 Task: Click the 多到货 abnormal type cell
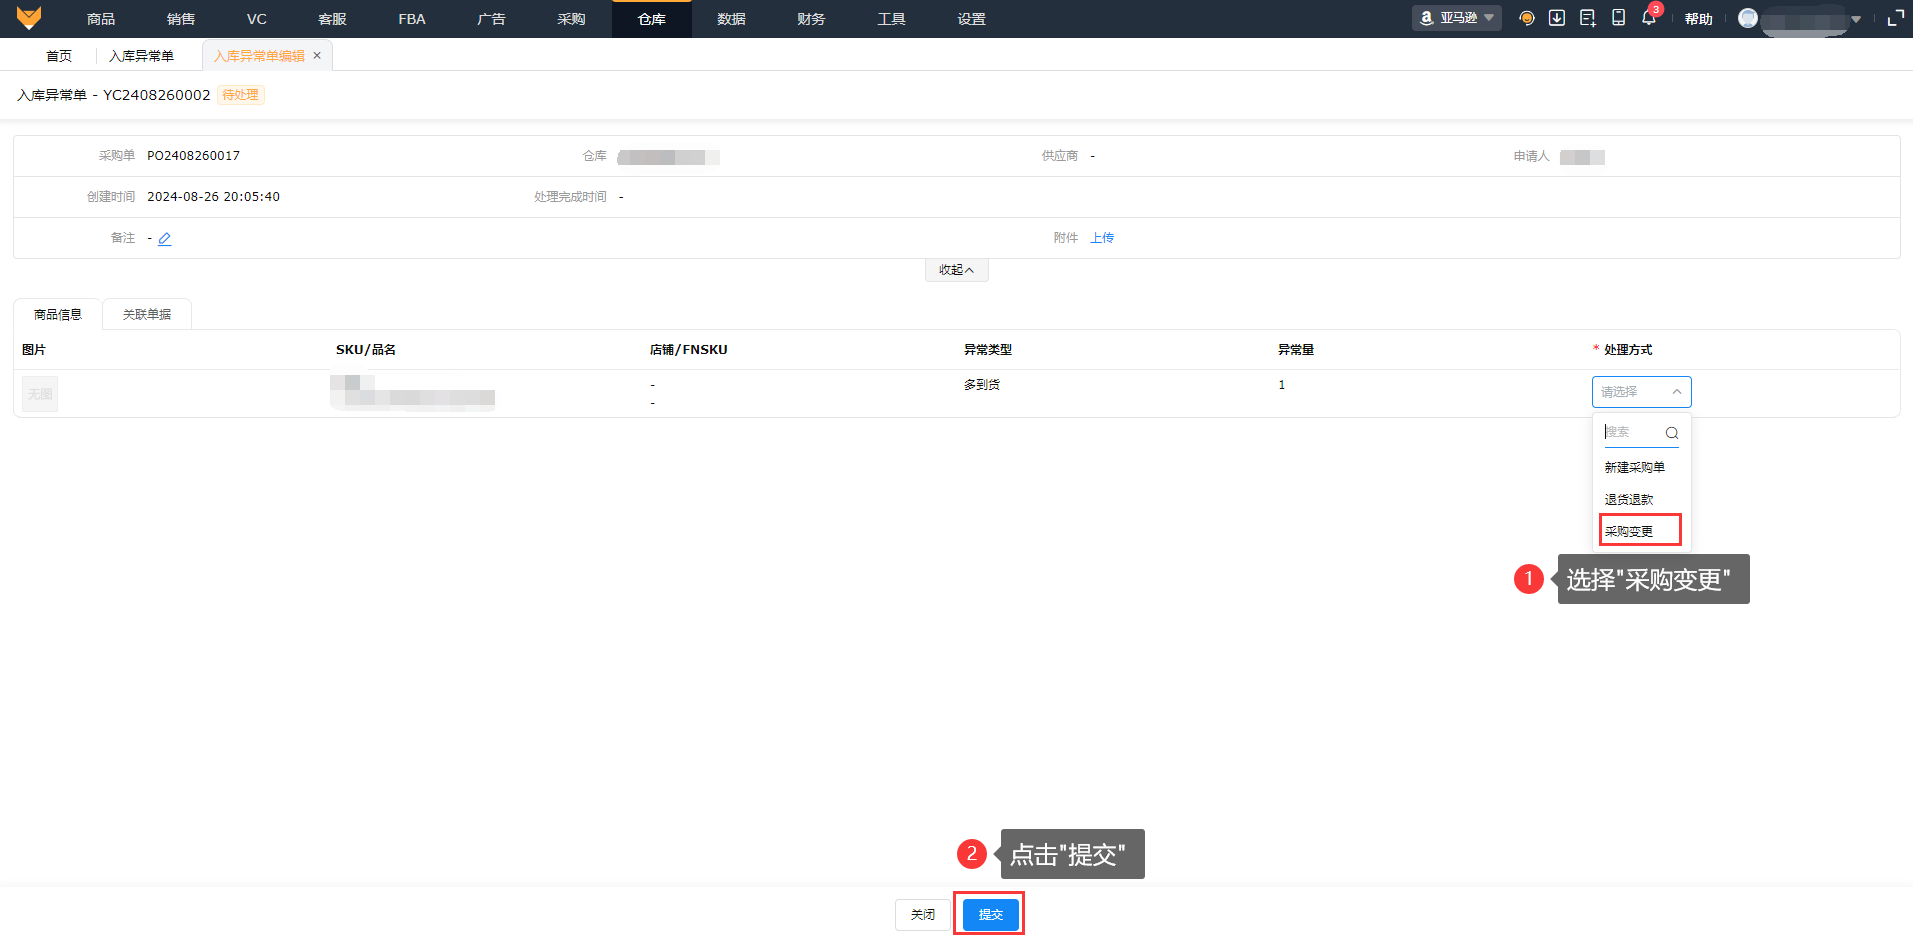point(982,385)
